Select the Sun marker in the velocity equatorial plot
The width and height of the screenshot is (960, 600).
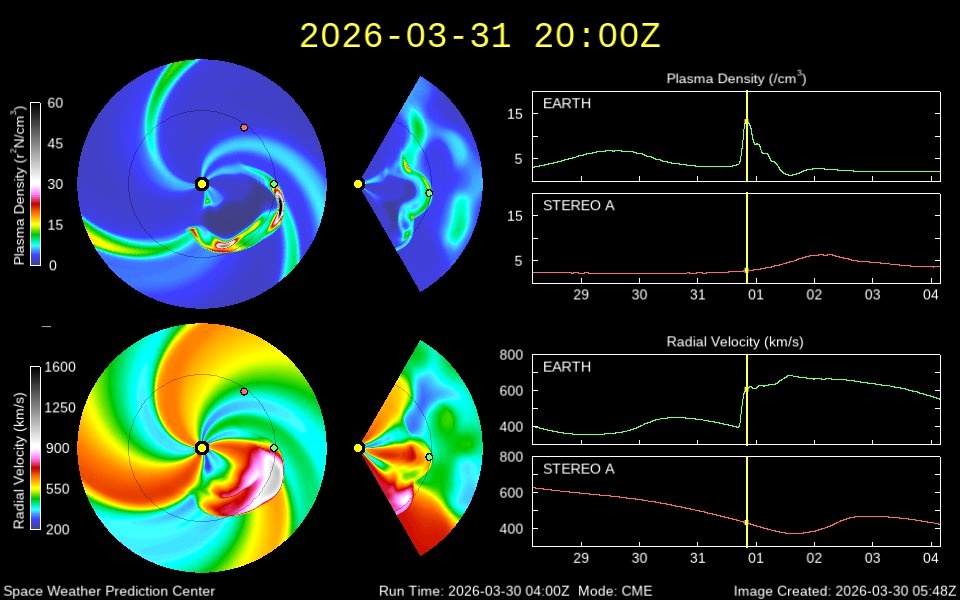[202, 448]
